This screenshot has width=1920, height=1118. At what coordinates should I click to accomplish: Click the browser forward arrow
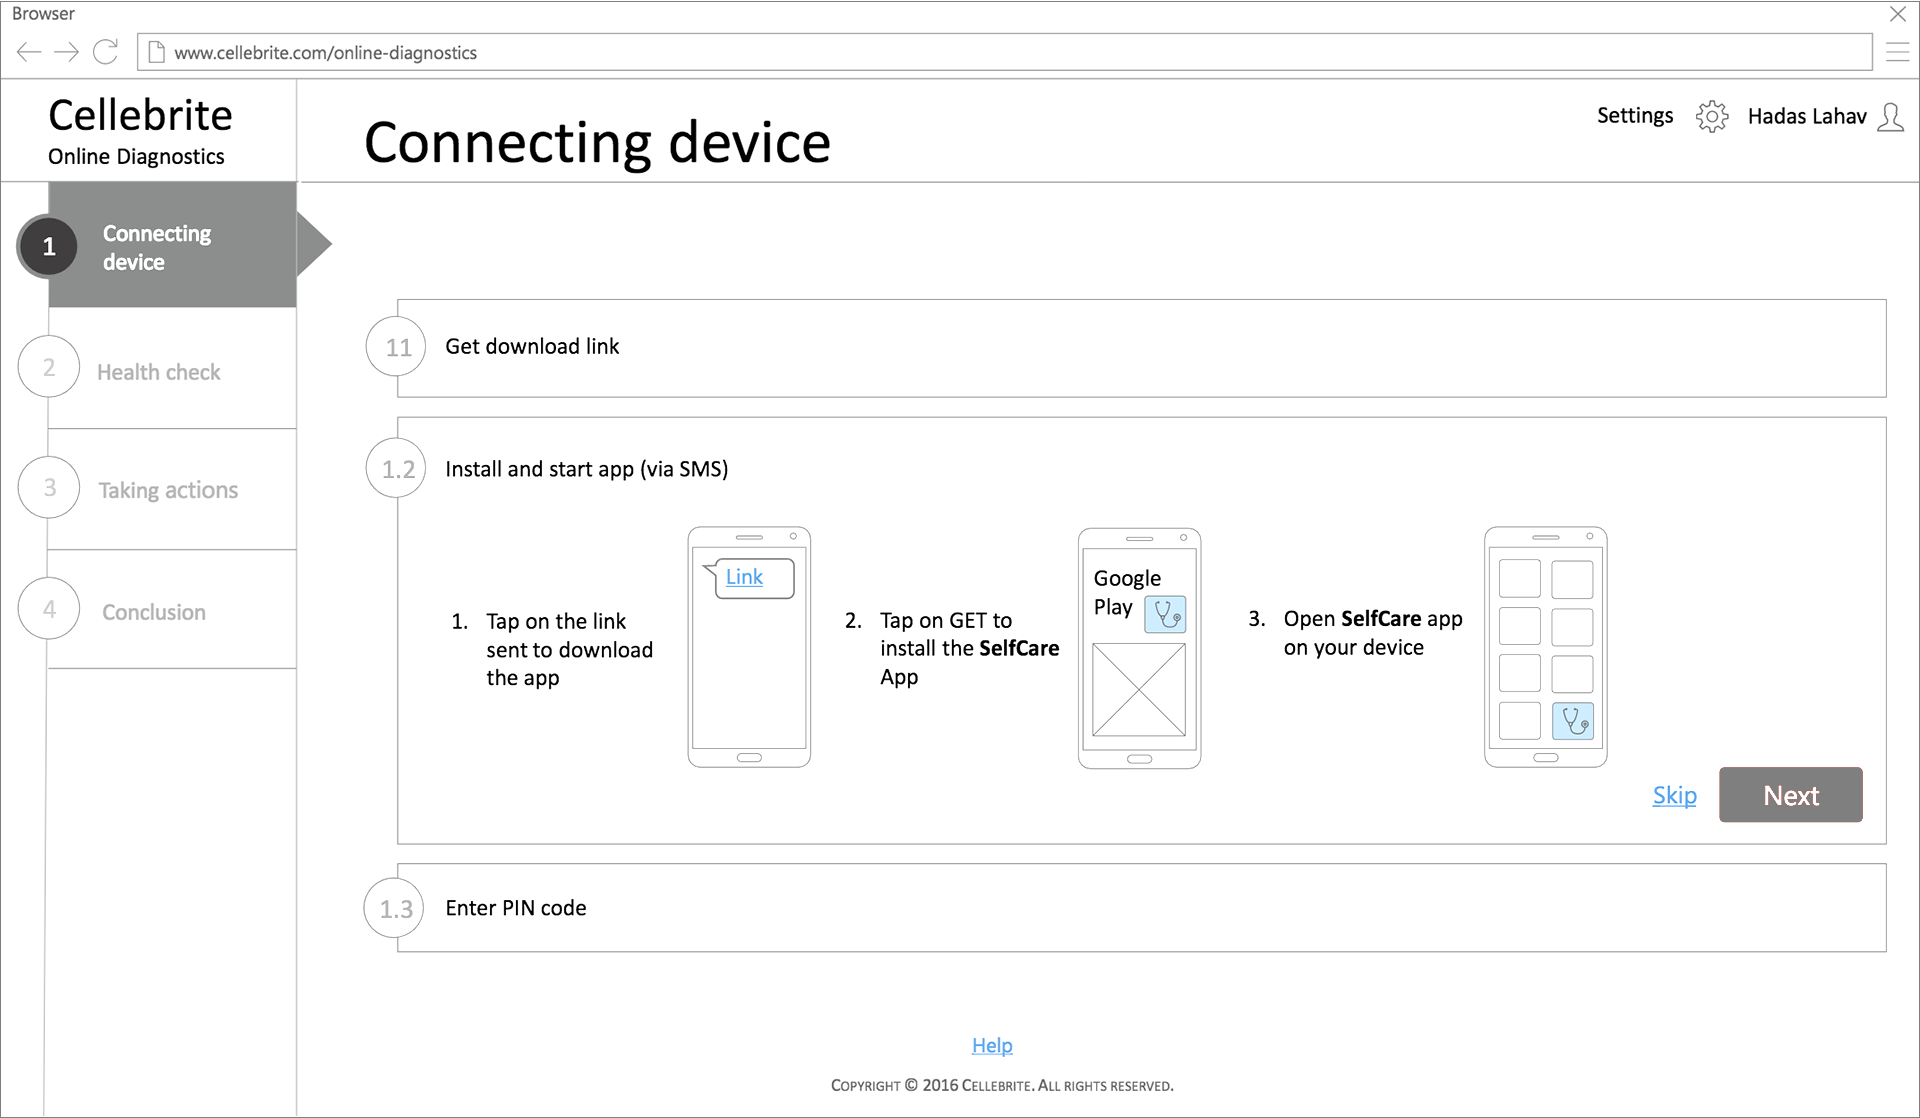click(x=66, y=52)
